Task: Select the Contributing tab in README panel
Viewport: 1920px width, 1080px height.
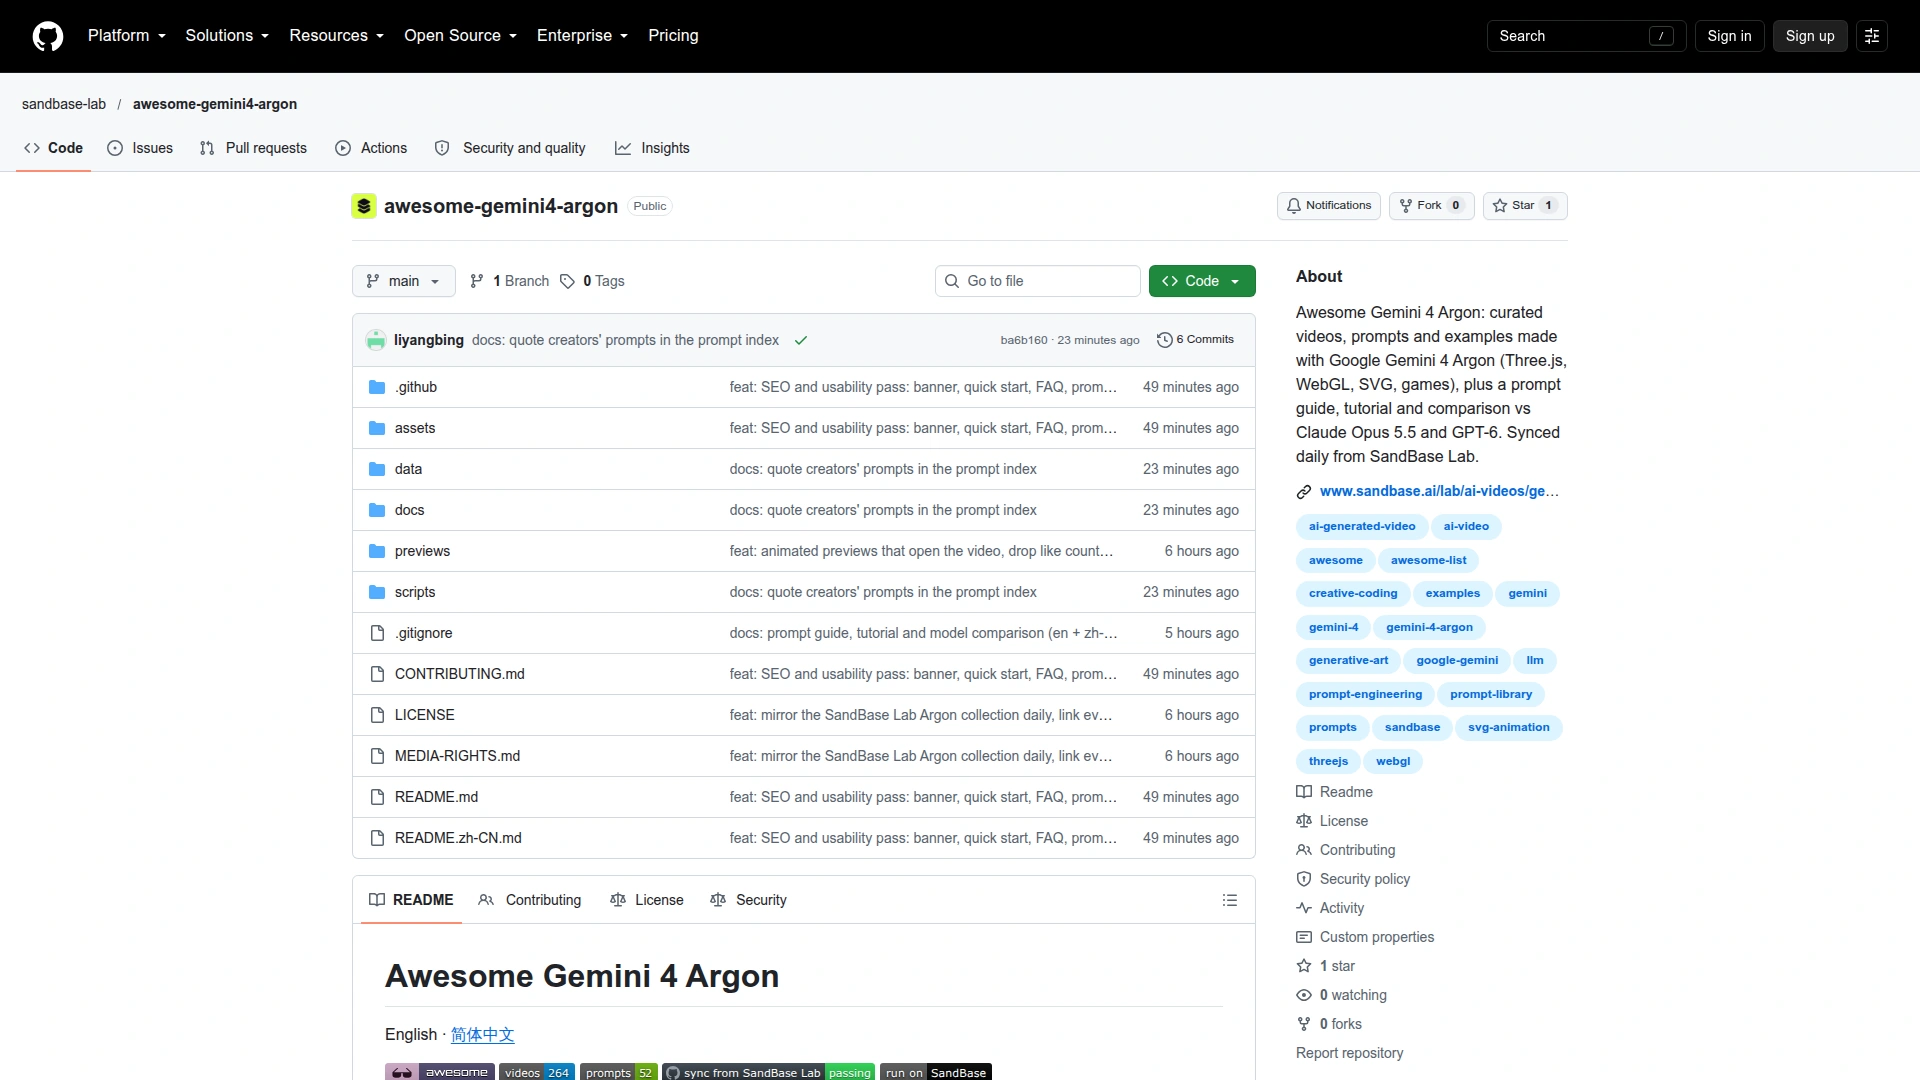Action: [x=530, y=900]
